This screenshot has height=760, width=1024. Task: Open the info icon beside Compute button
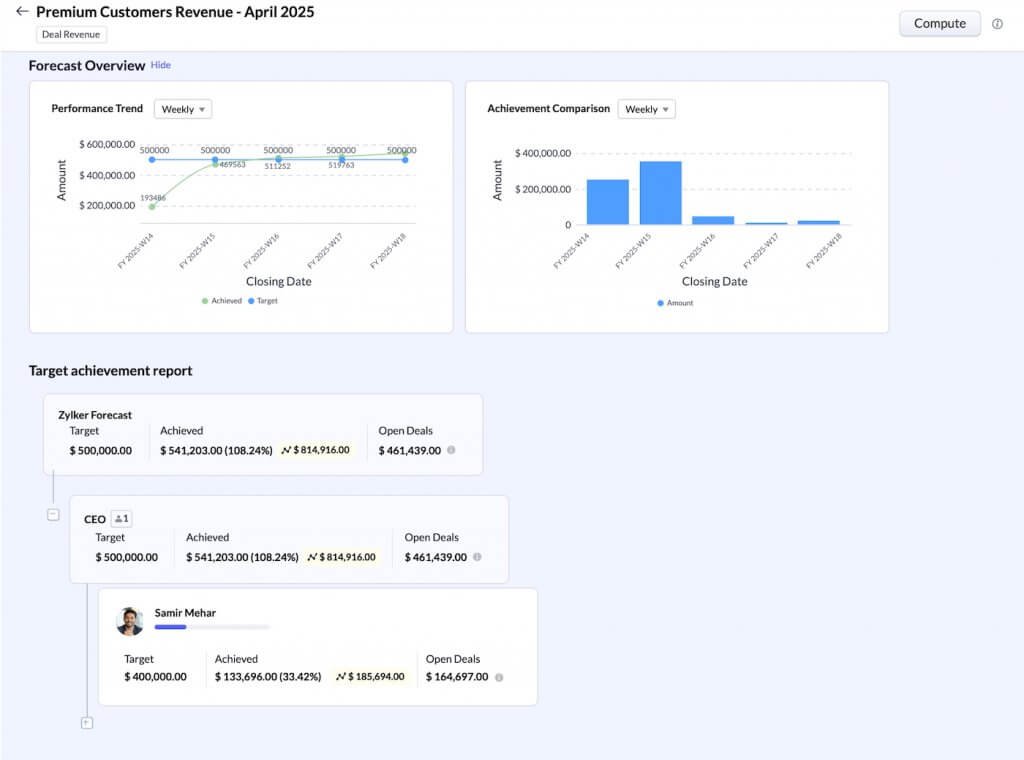click(997, 24)
